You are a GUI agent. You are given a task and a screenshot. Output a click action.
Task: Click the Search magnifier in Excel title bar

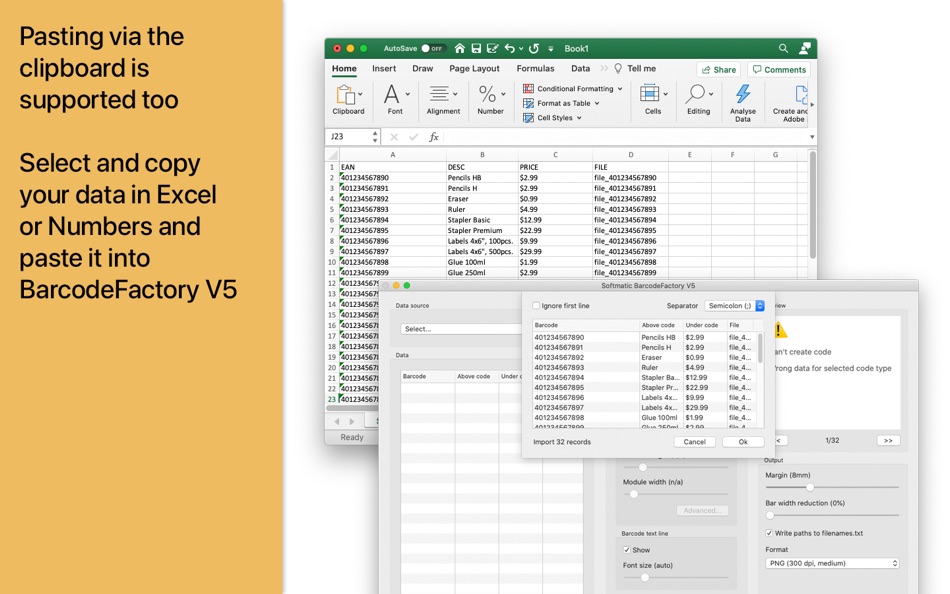tap(783, 48)
